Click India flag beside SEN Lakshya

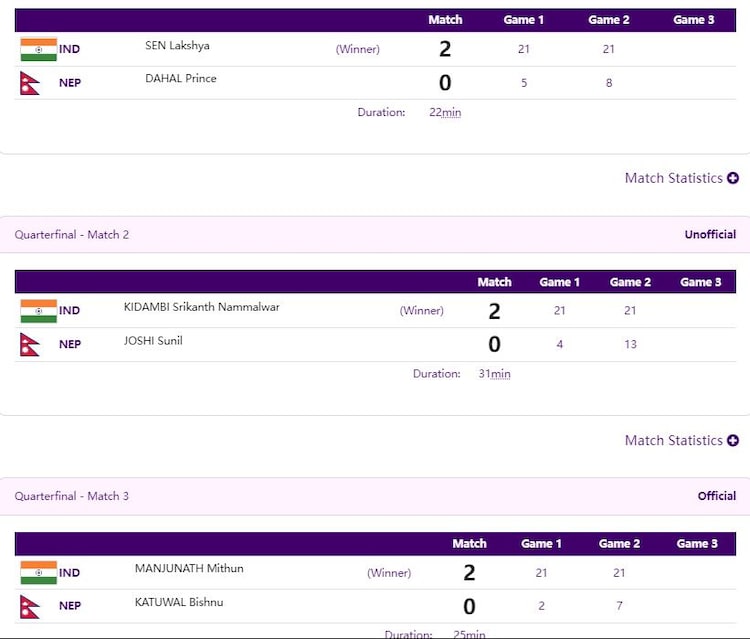(39, 49)
